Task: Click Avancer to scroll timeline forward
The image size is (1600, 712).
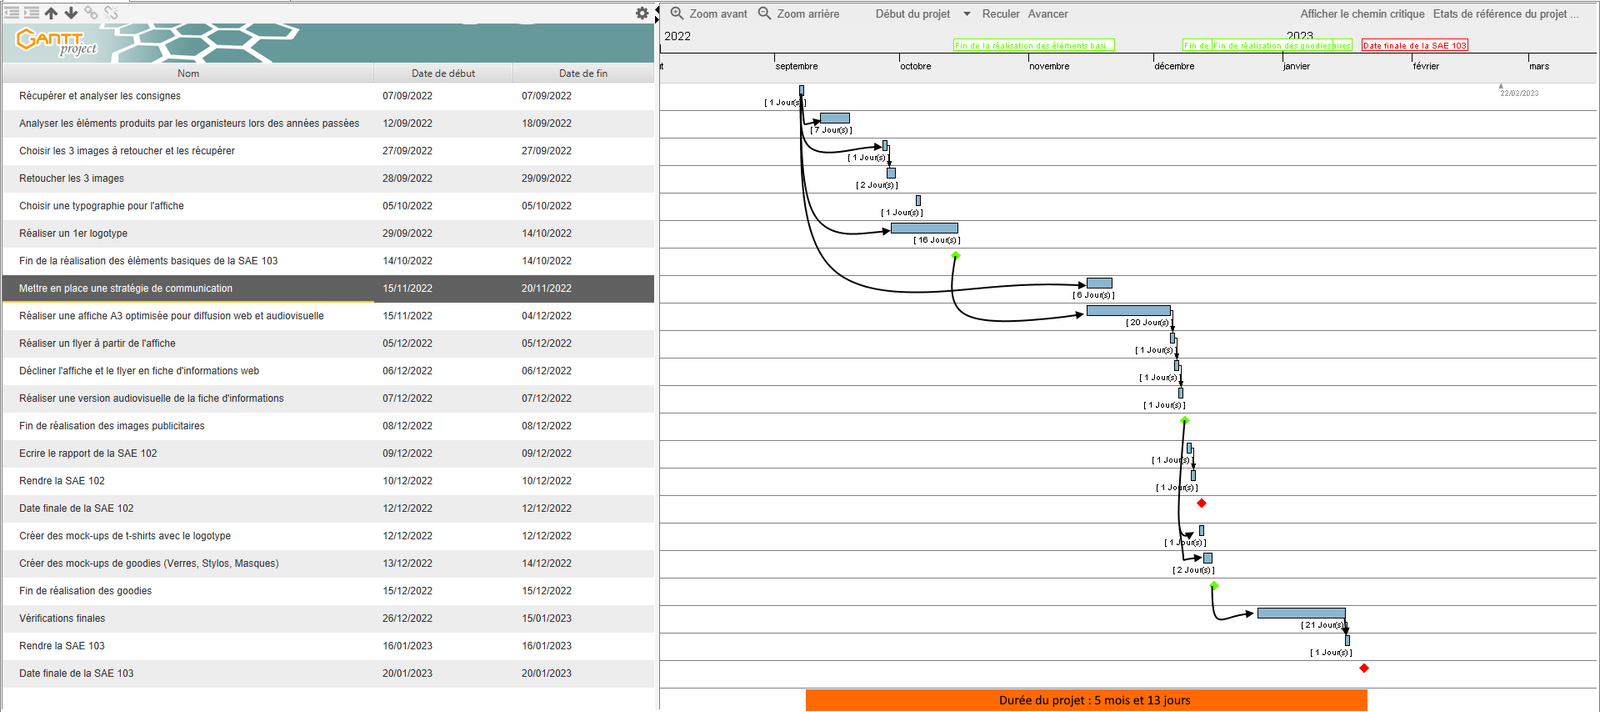Action: [x=1047, y=14]
